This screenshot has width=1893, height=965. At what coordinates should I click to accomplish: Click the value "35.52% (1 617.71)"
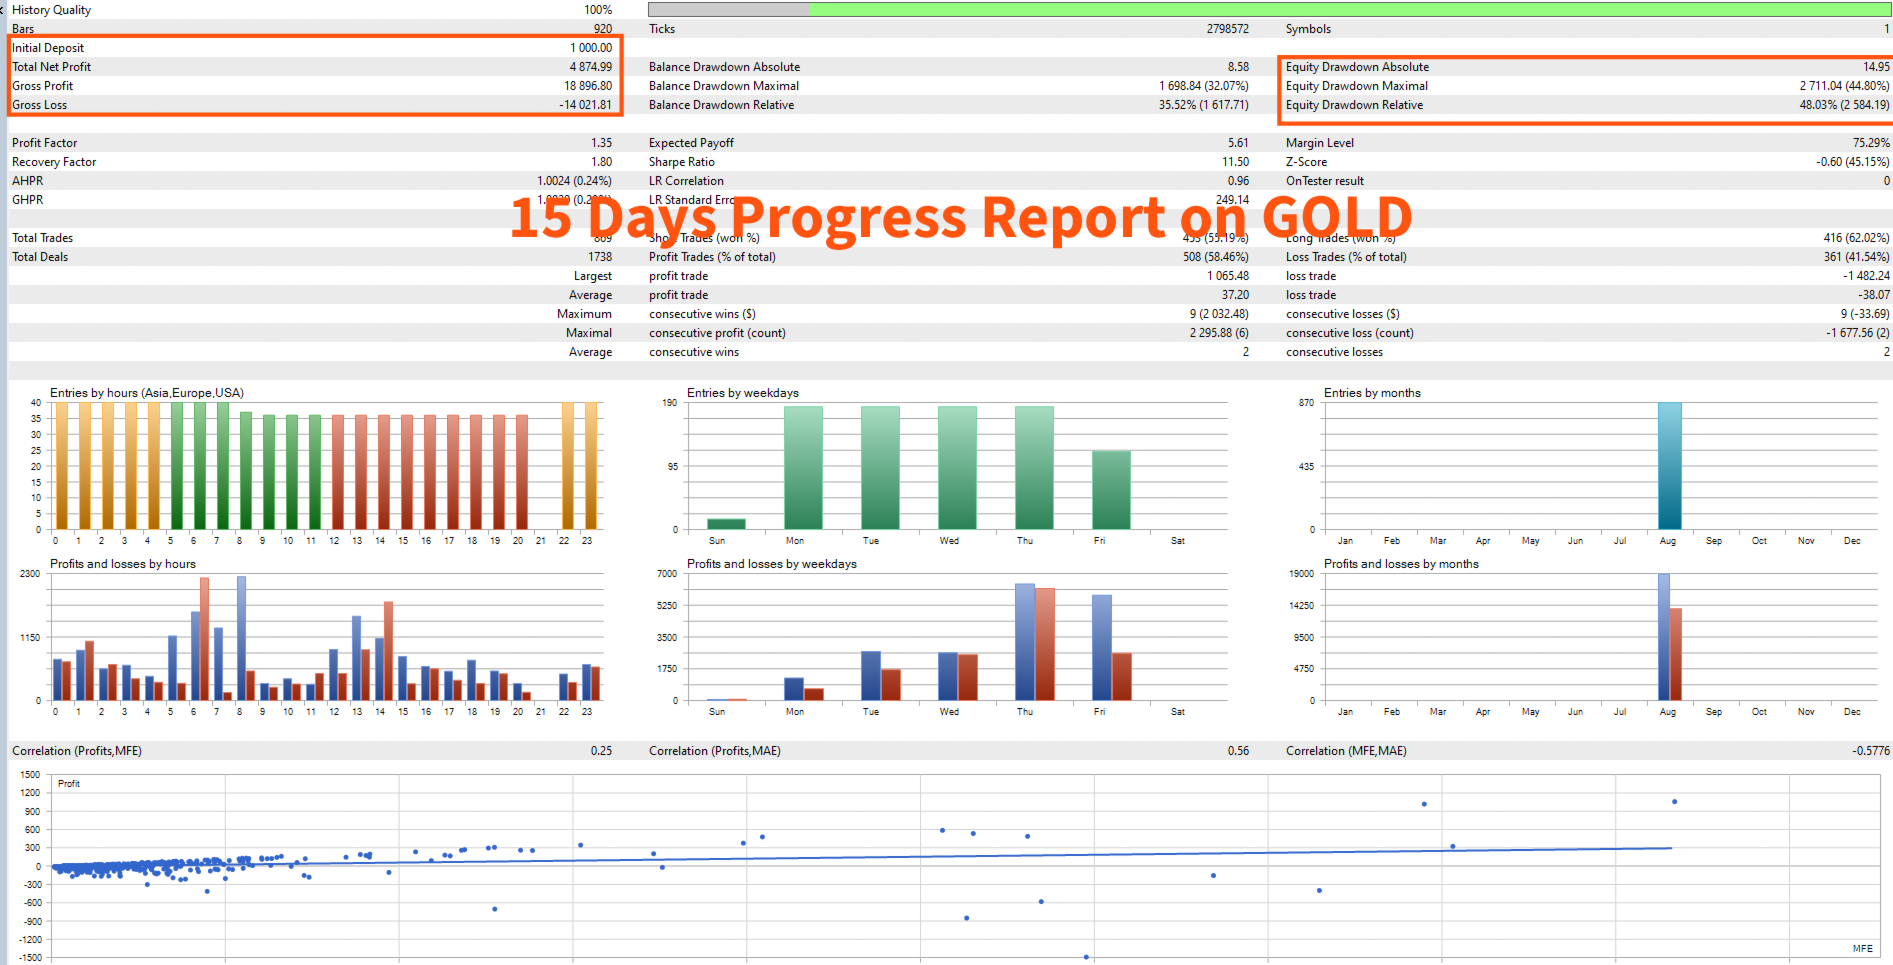pyautogui.click(x=1204, y=105)
